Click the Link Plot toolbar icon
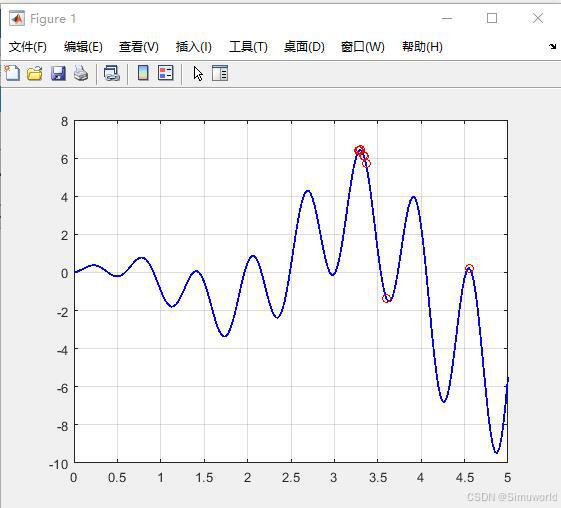This screenshot has height=508, width=561. pos(112,73)
